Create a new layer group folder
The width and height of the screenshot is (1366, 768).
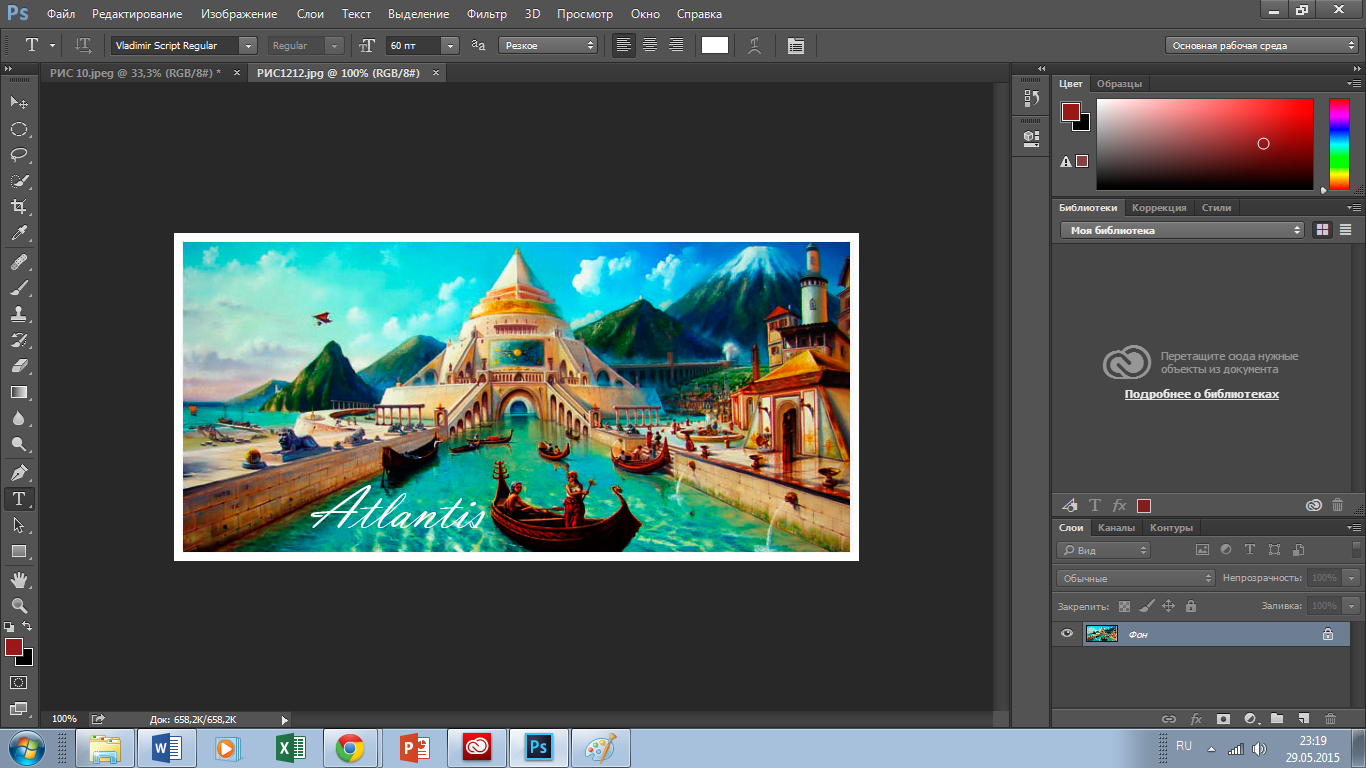tap(1276, 718)
